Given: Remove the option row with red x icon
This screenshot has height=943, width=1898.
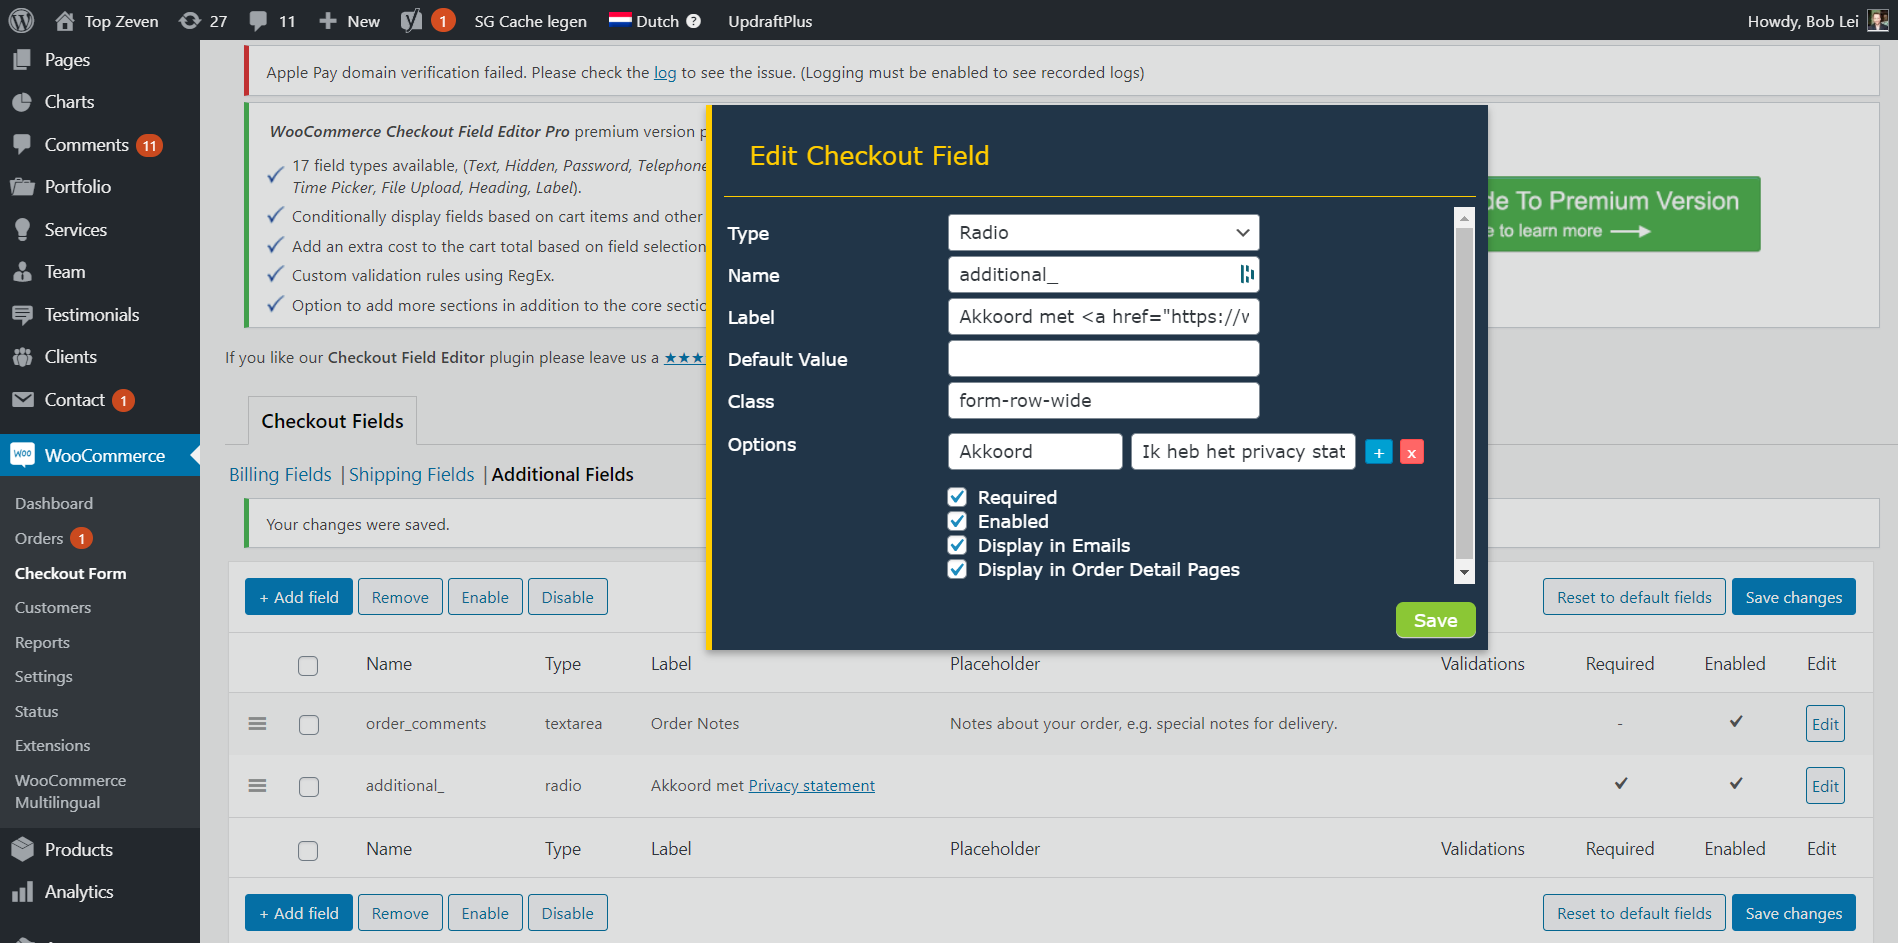Looking at the screenshot, I should (x=1412, y=452).
